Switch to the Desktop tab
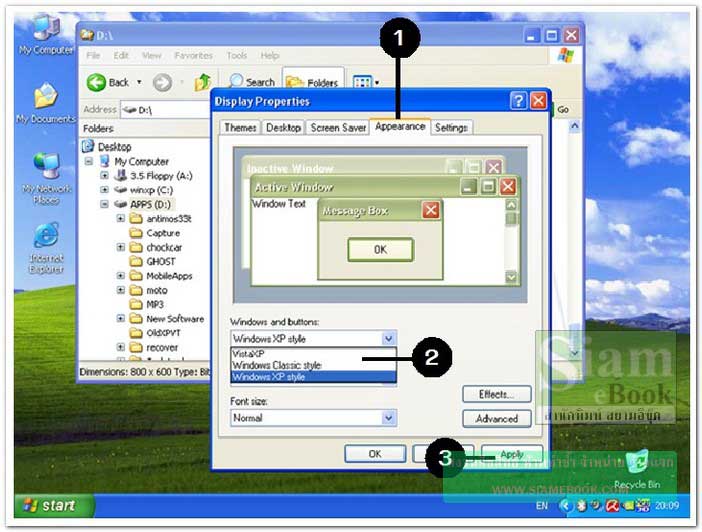Image resolution: width=702 pixels, height=532 pixels. [x=283, y=128]
